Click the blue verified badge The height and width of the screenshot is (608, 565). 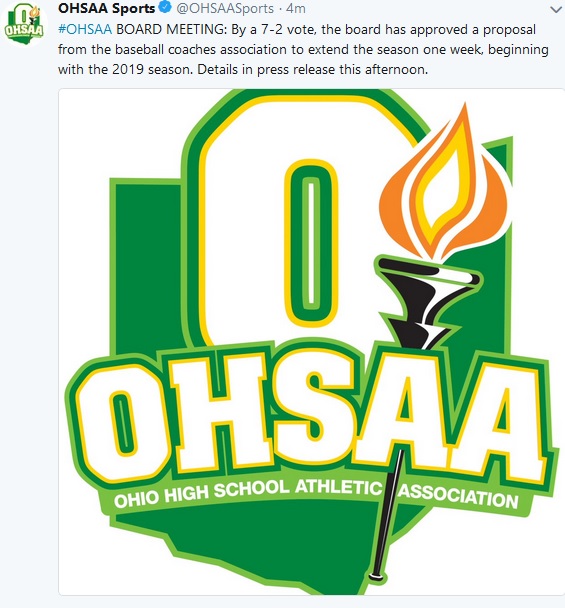[166, 8]
